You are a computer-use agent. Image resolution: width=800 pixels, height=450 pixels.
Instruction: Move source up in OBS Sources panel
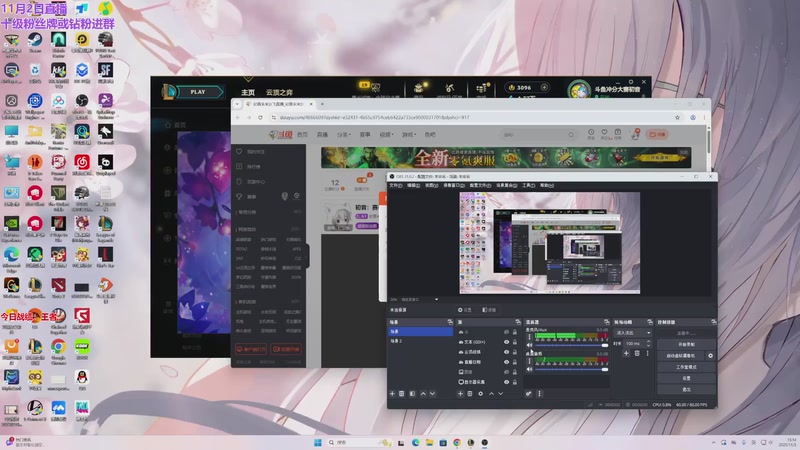(491, 394)
